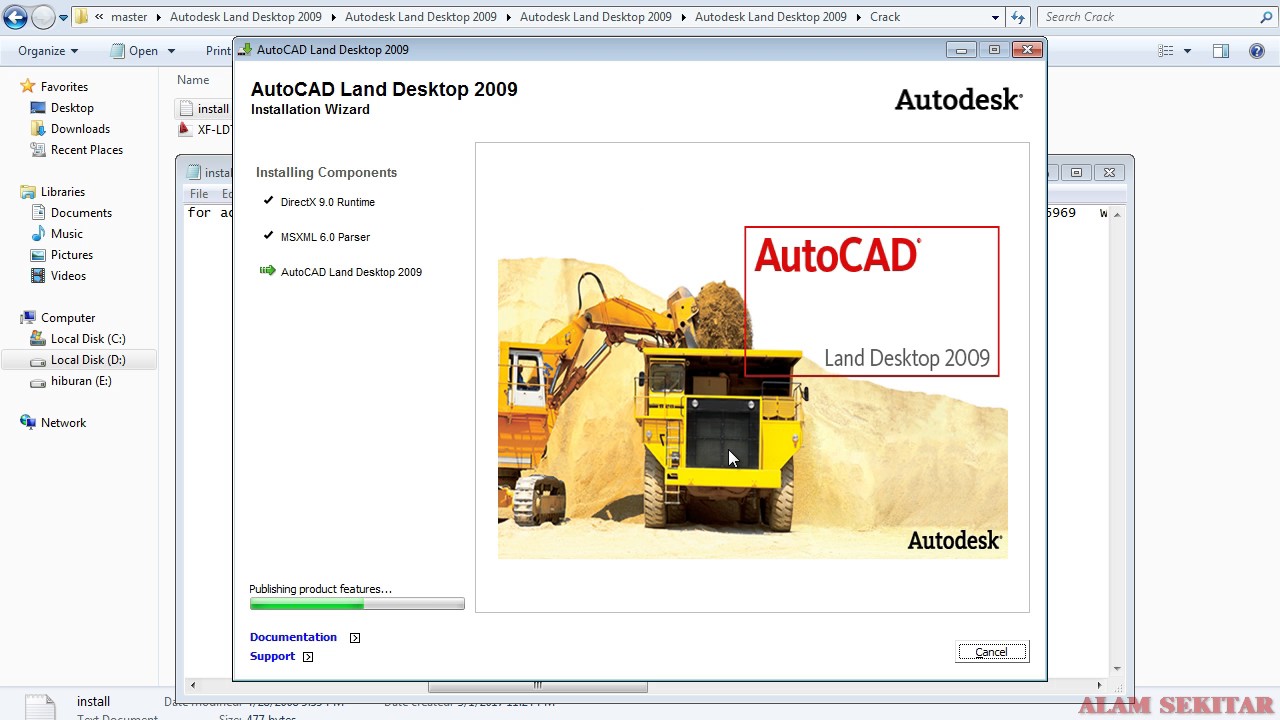Image resolution: width=1280 pixels, height=720 pixels.
Task: Go back in Explorer
Action: pos(15,17)
